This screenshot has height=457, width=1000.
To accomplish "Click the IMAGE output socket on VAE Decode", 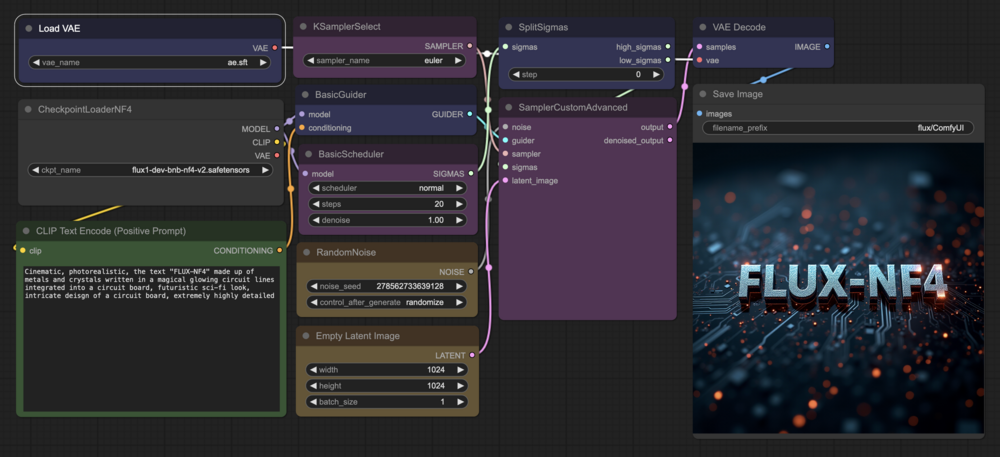I will (827, 47).
